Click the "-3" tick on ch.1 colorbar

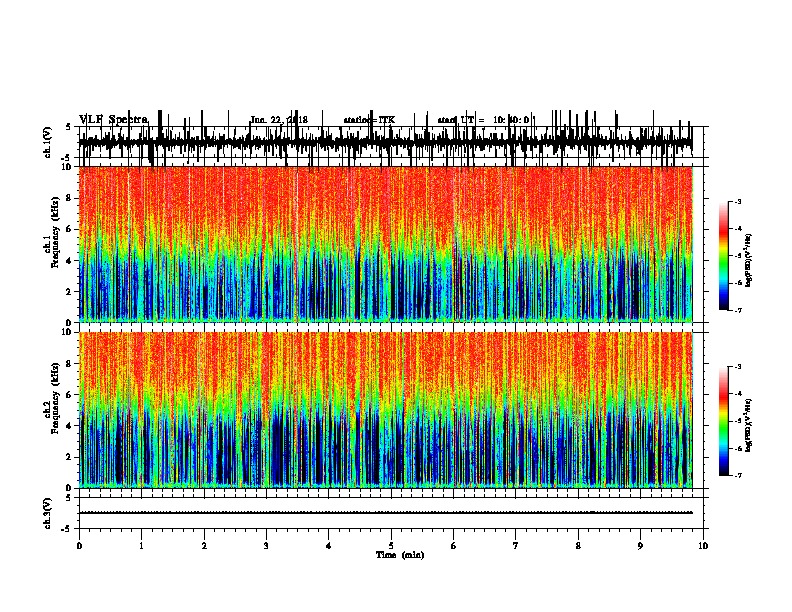pyautogui.click(x=737, y=201)
